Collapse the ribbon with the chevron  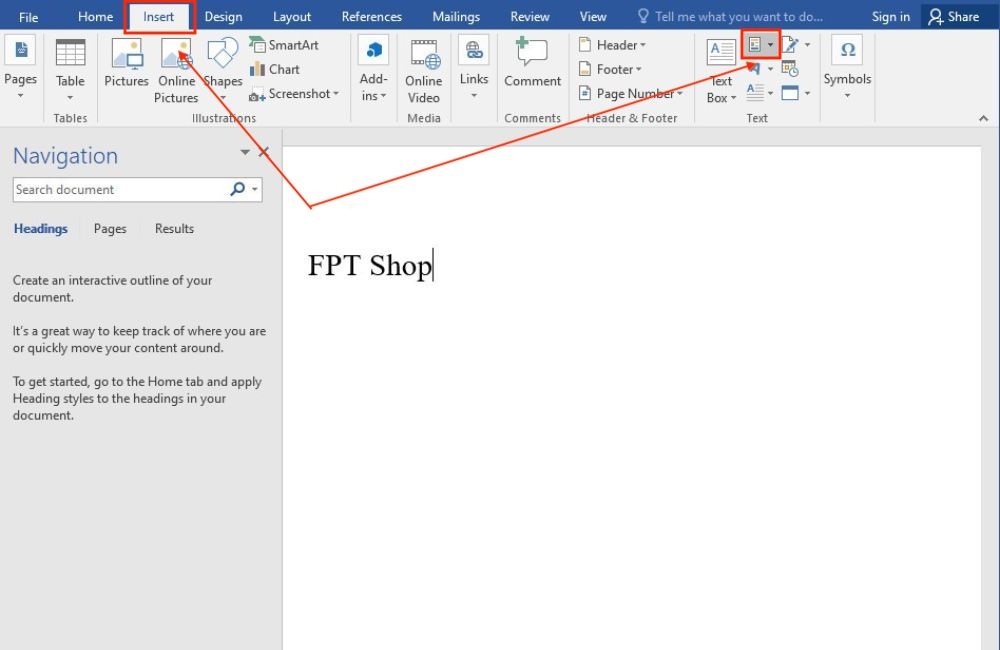click(x=983, y=119)
